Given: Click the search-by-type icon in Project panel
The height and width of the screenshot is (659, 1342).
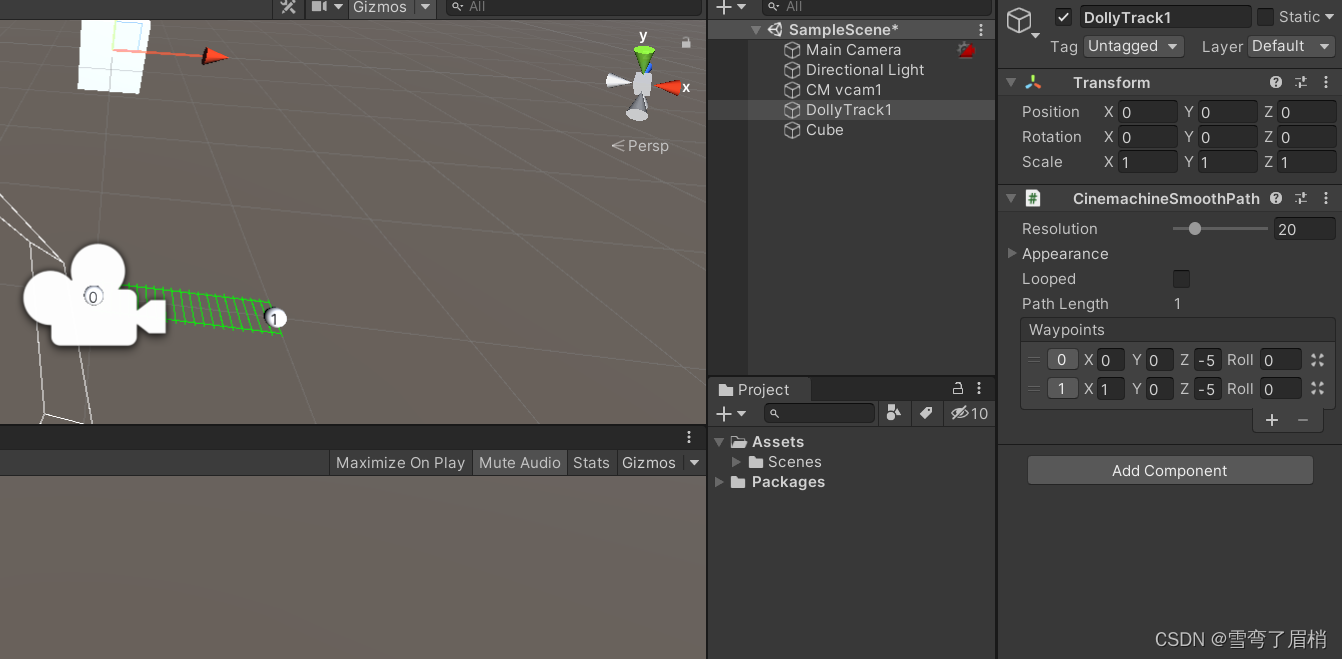Looking at the screenshot, I should [893, 413].
